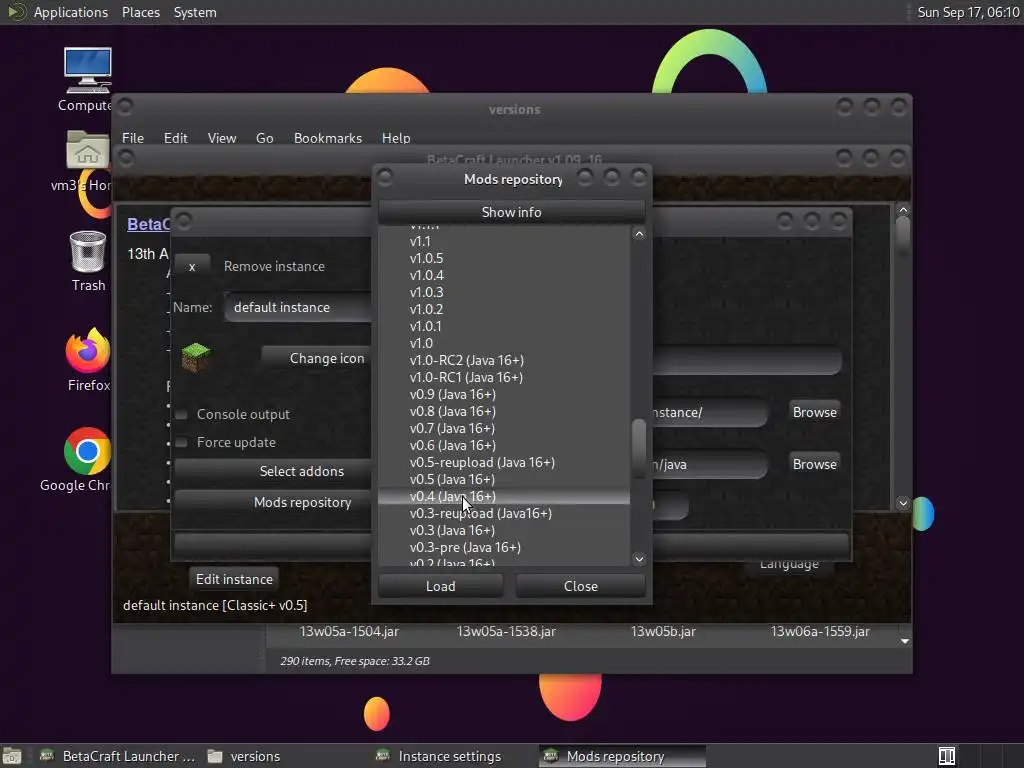
Task: Select v0.6 (Java 16+) entry
Action: [504, 445]
